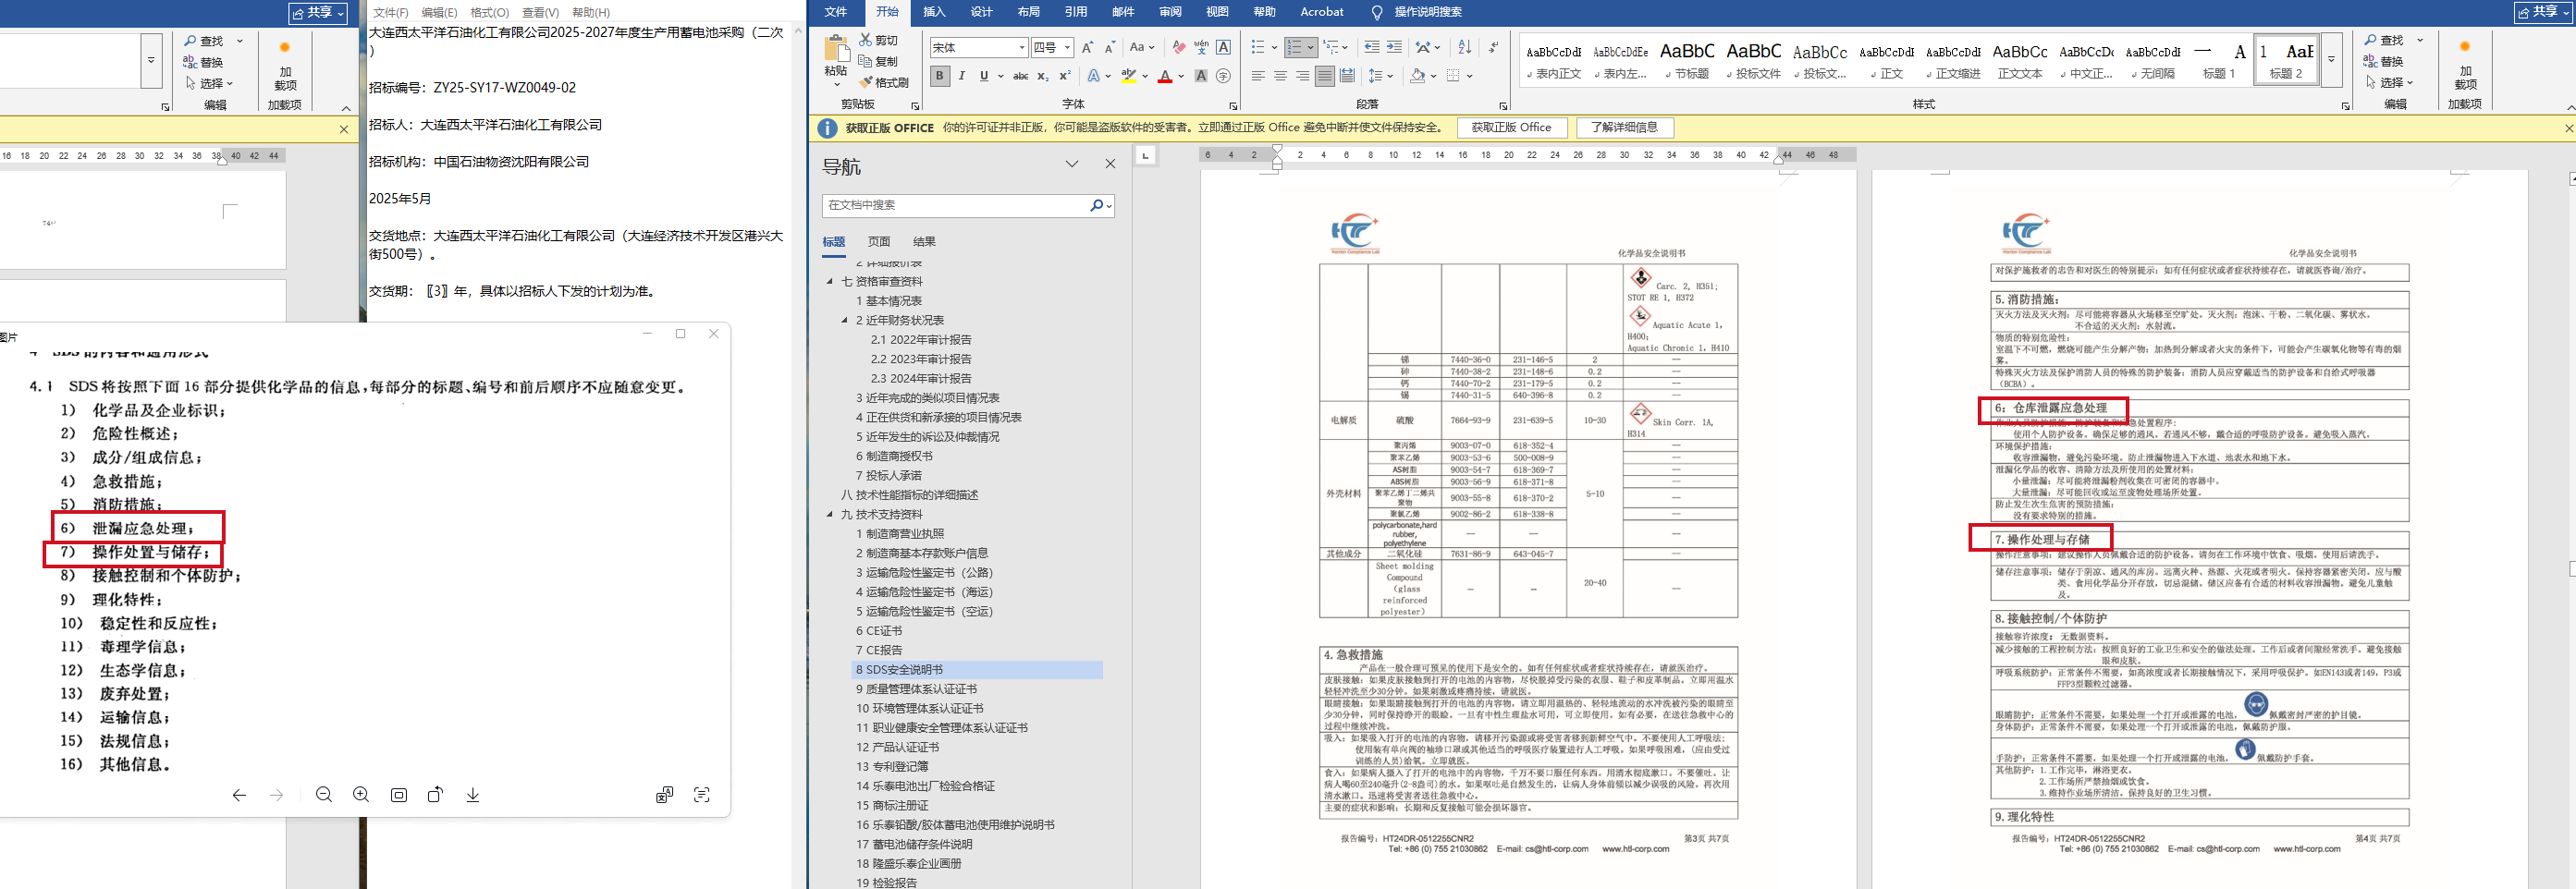2576x889 pixels.
Task: Toggle justified paragraph alignment
Action: pyautogui.click(x=1324, y=76)
